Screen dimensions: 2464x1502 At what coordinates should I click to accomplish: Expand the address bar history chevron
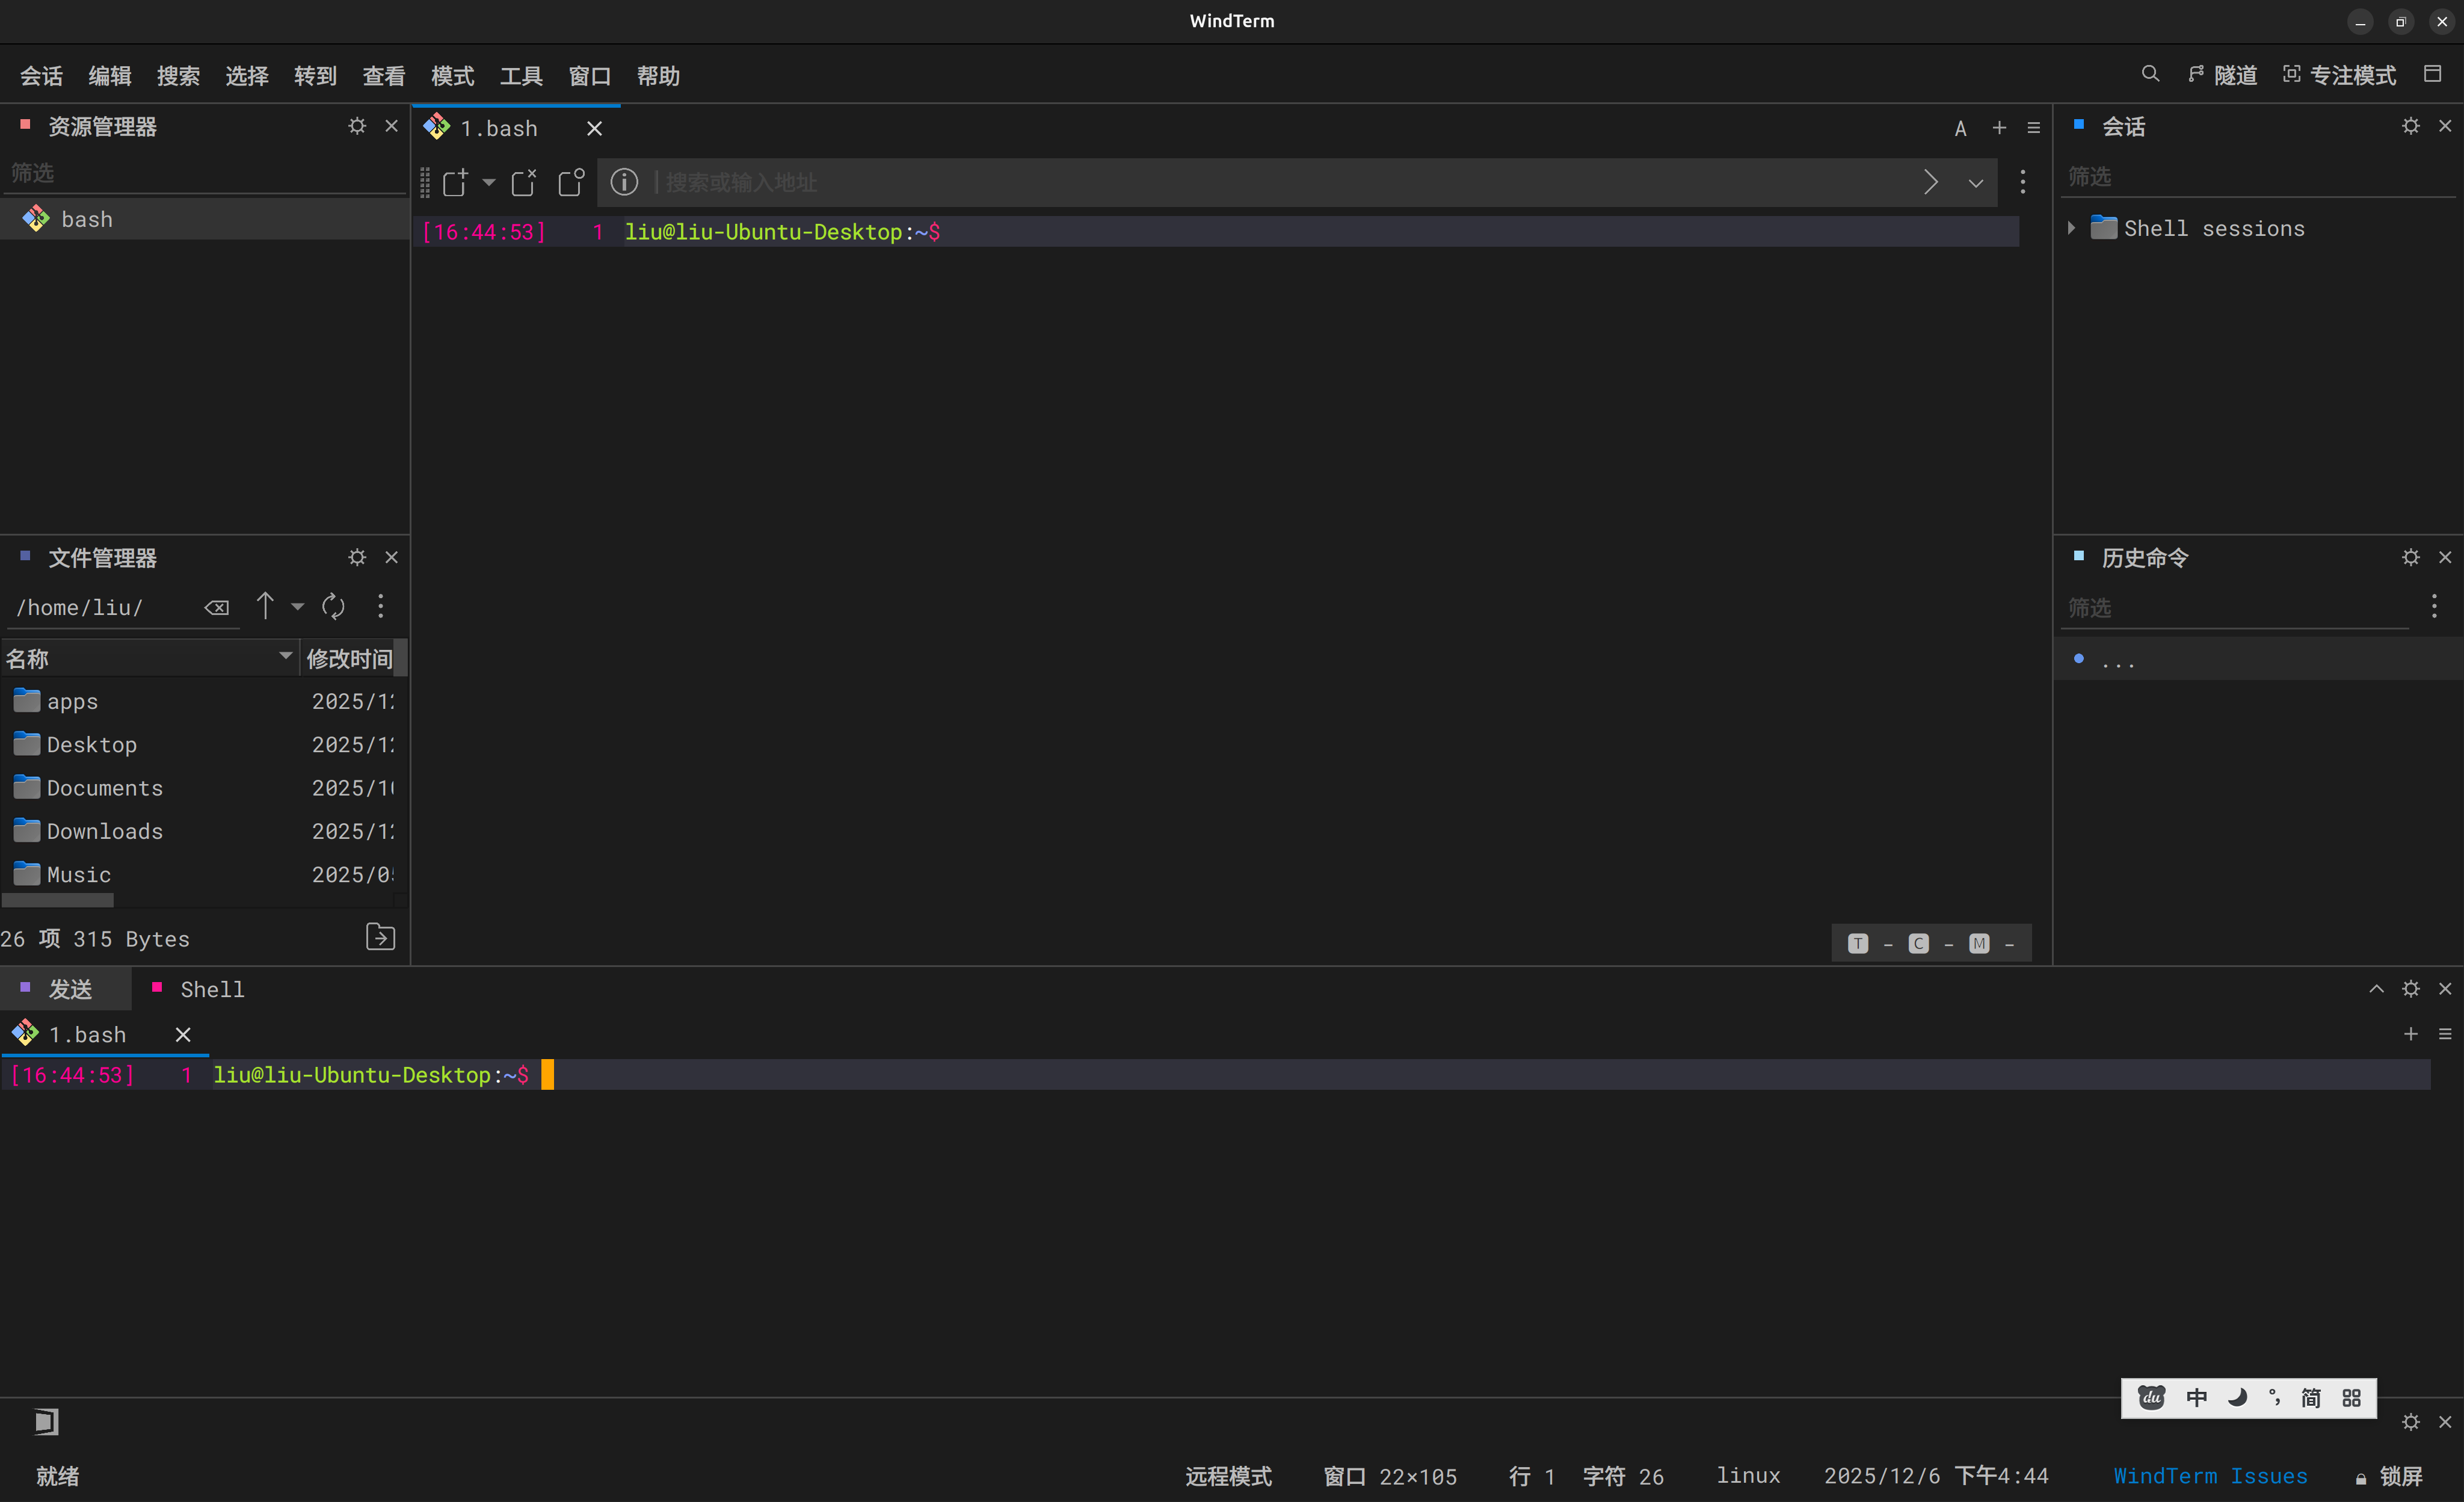point(1976,183)
